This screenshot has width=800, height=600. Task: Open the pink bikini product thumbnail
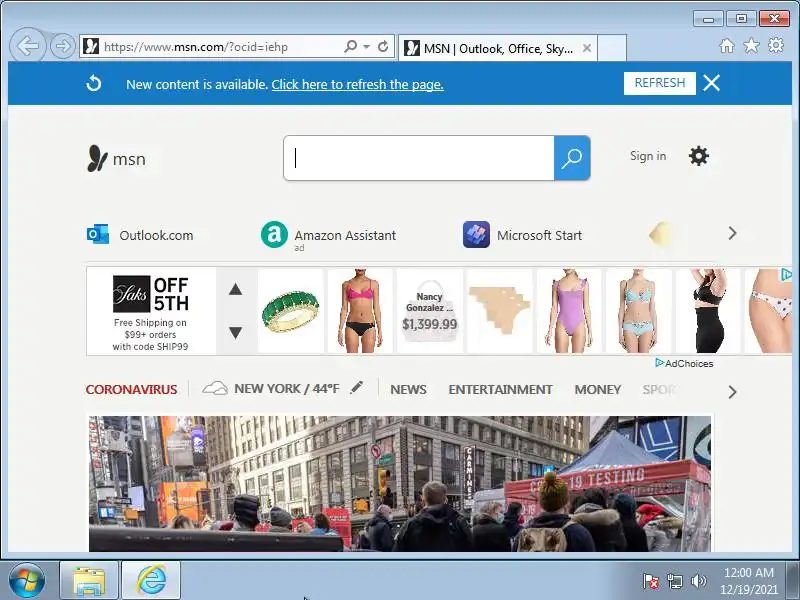(360, 311)
